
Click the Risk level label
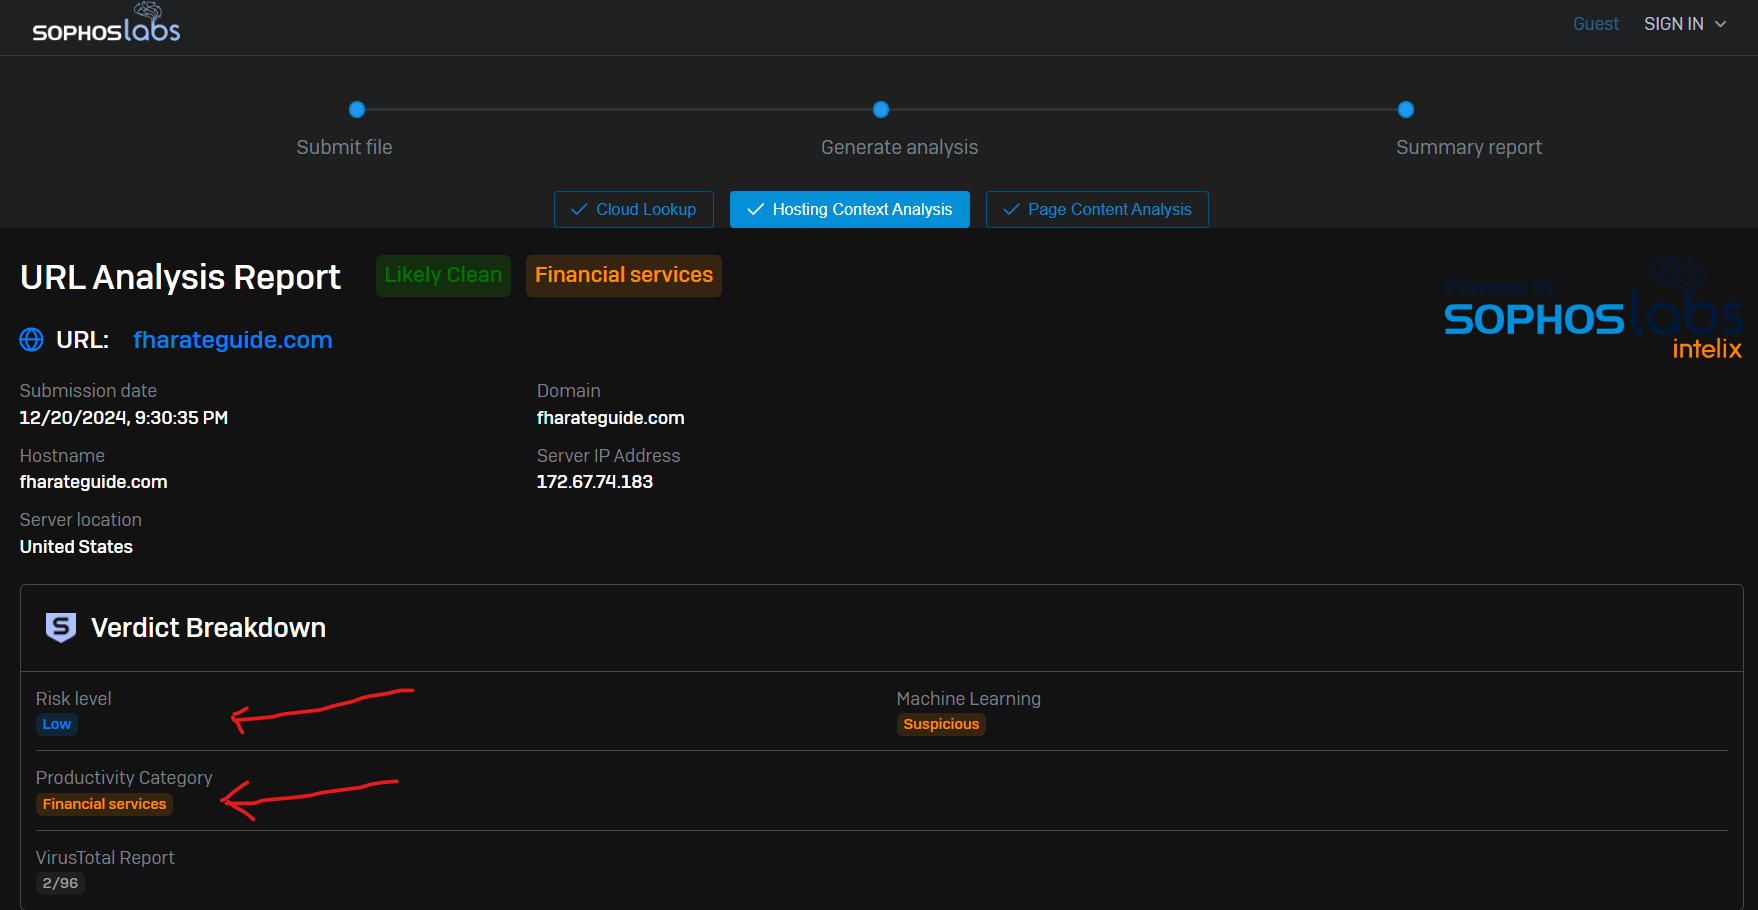click(x=74, y=699)
